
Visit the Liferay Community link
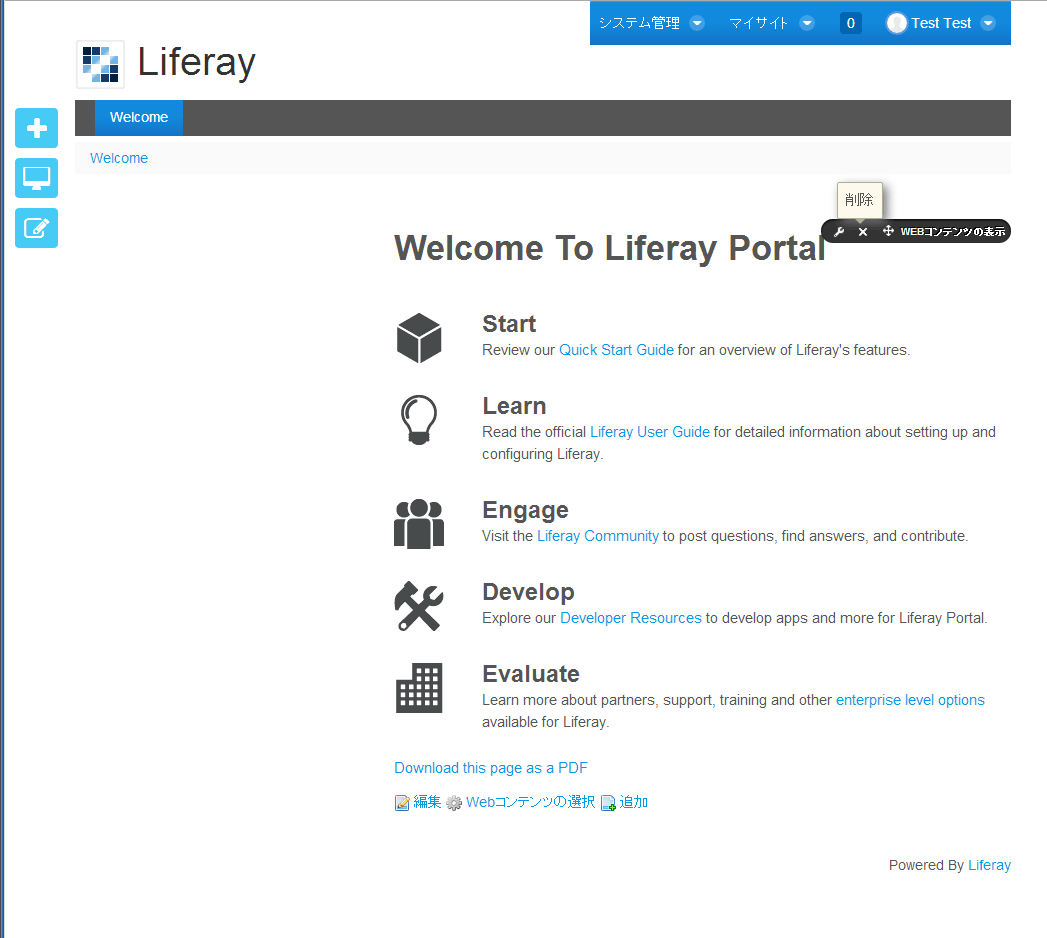point(598,536)
